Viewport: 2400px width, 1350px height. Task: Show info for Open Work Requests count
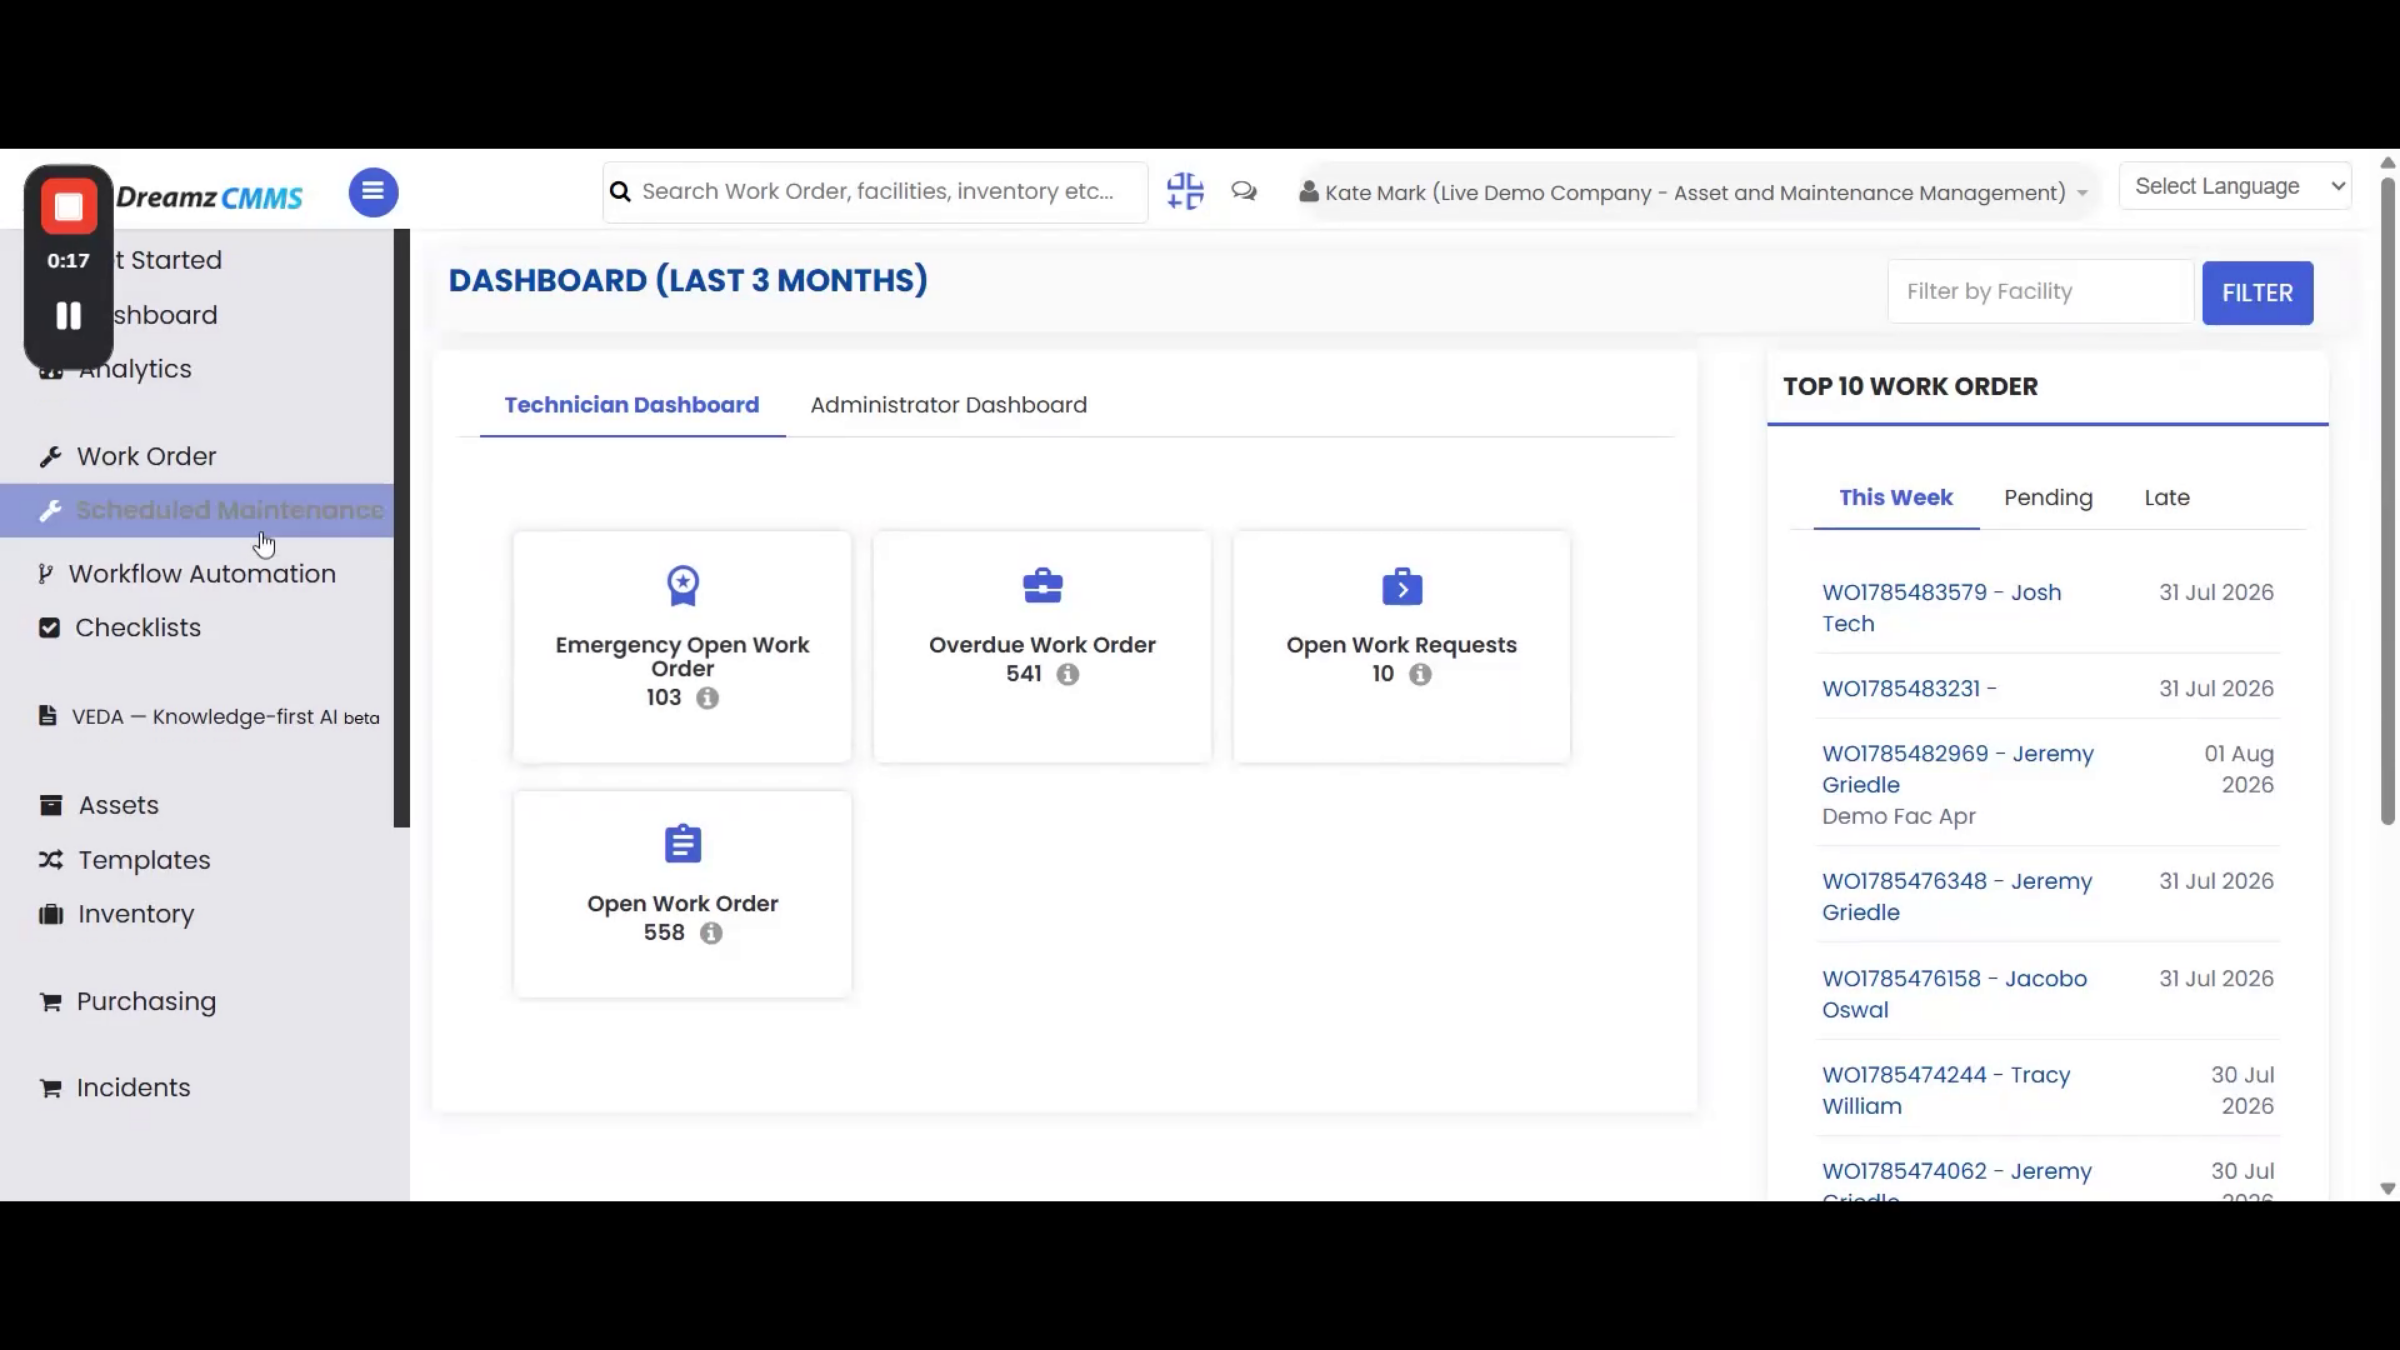point(1420,674)
